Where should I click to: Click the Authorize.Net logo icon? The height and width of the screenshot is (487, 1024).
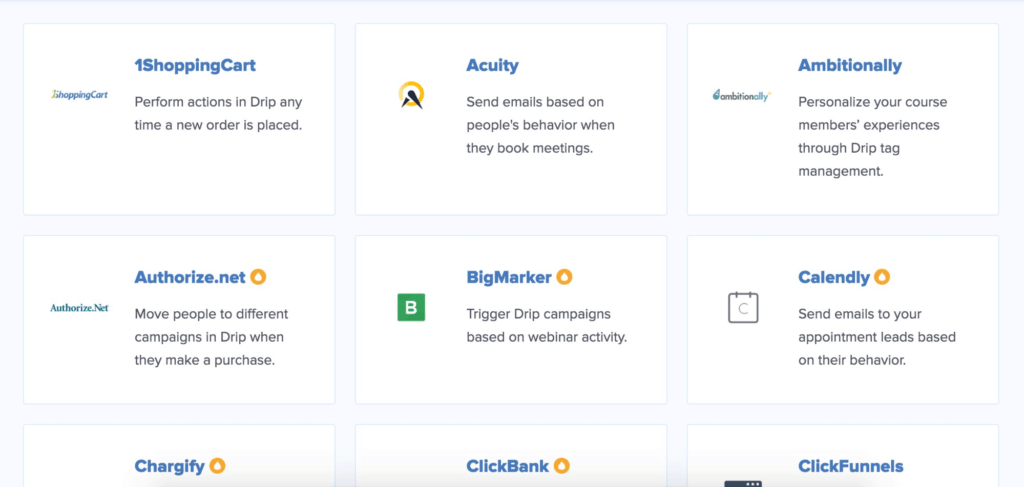pyautogui.click(x=79, y=307)
